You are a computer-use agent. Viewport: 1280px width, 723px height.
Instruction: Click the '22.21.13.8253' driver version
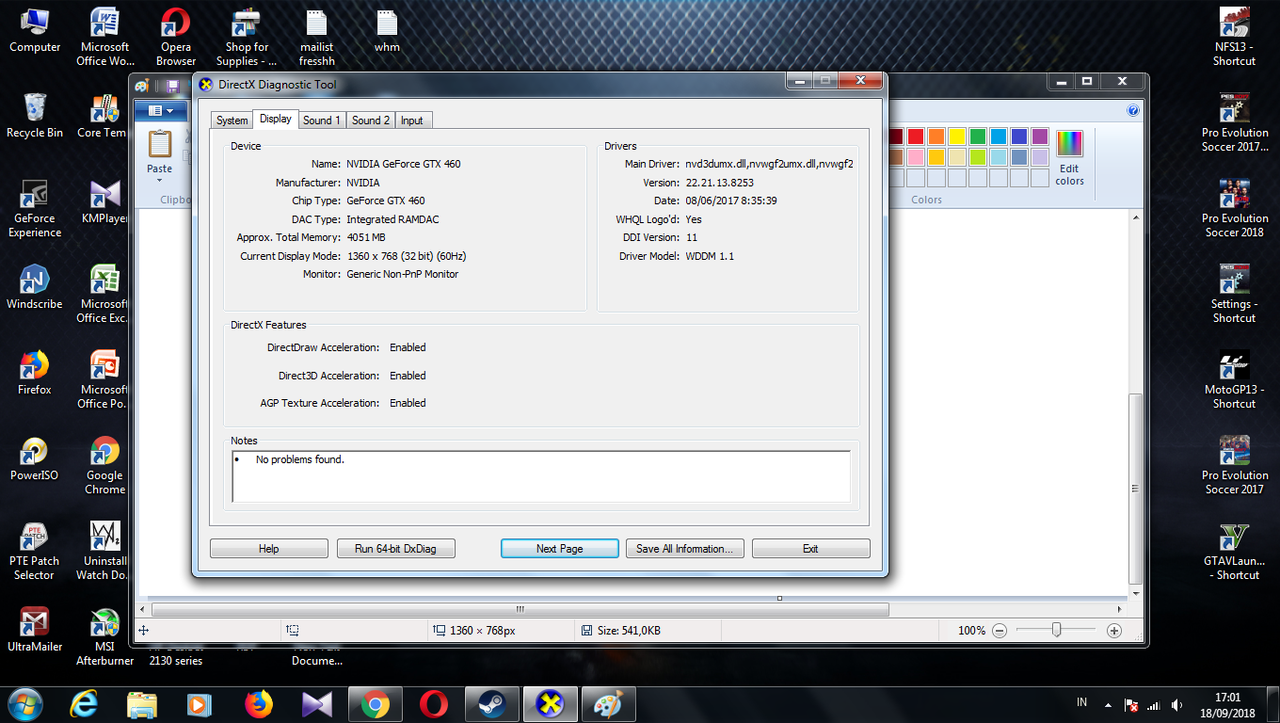pyautogui.click(x=720, y=183)
